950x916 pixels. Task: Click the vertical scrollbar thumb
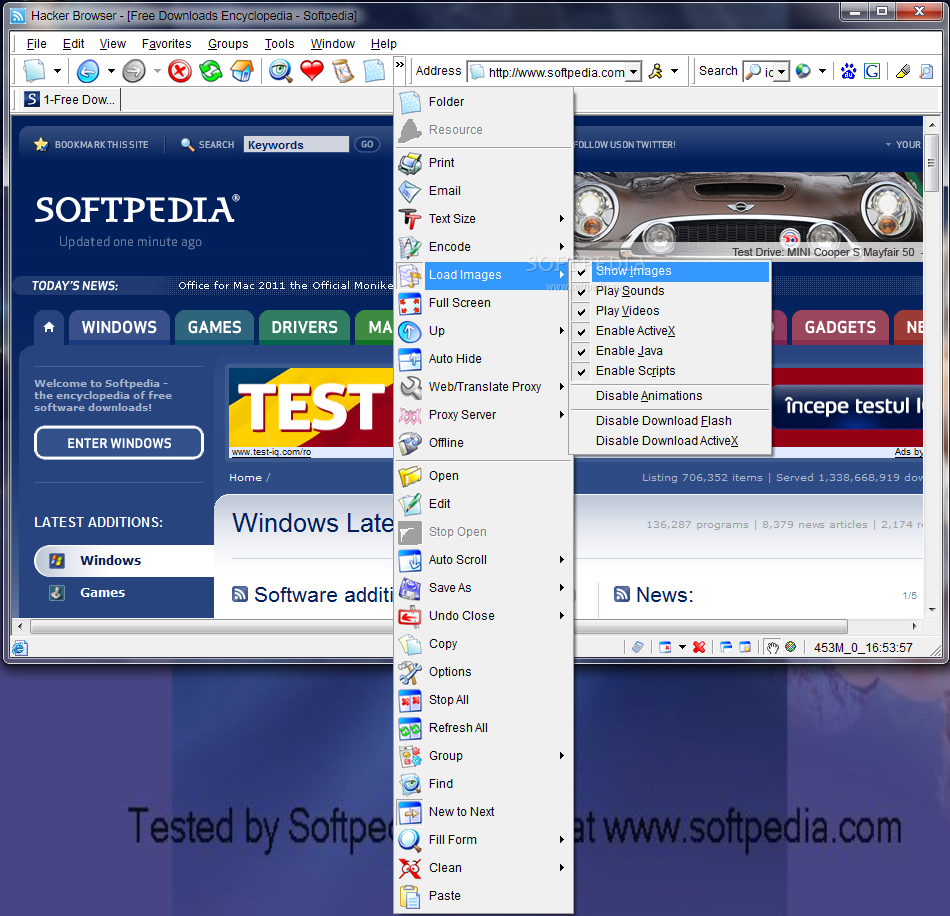pyautogui.click(x=931, y=162)
